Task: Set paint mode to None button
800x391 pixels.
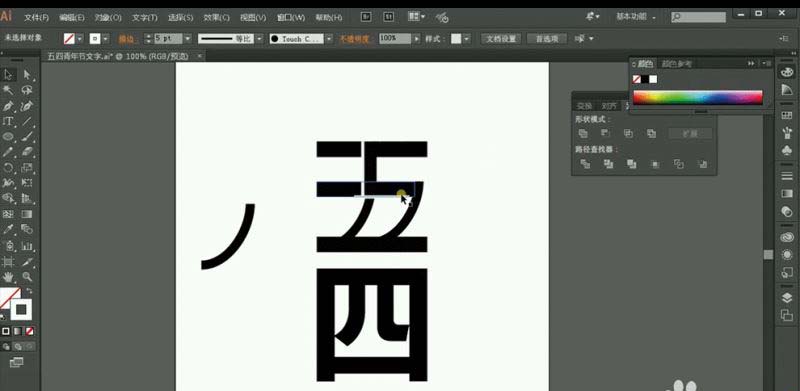Action: coord(30,331)
